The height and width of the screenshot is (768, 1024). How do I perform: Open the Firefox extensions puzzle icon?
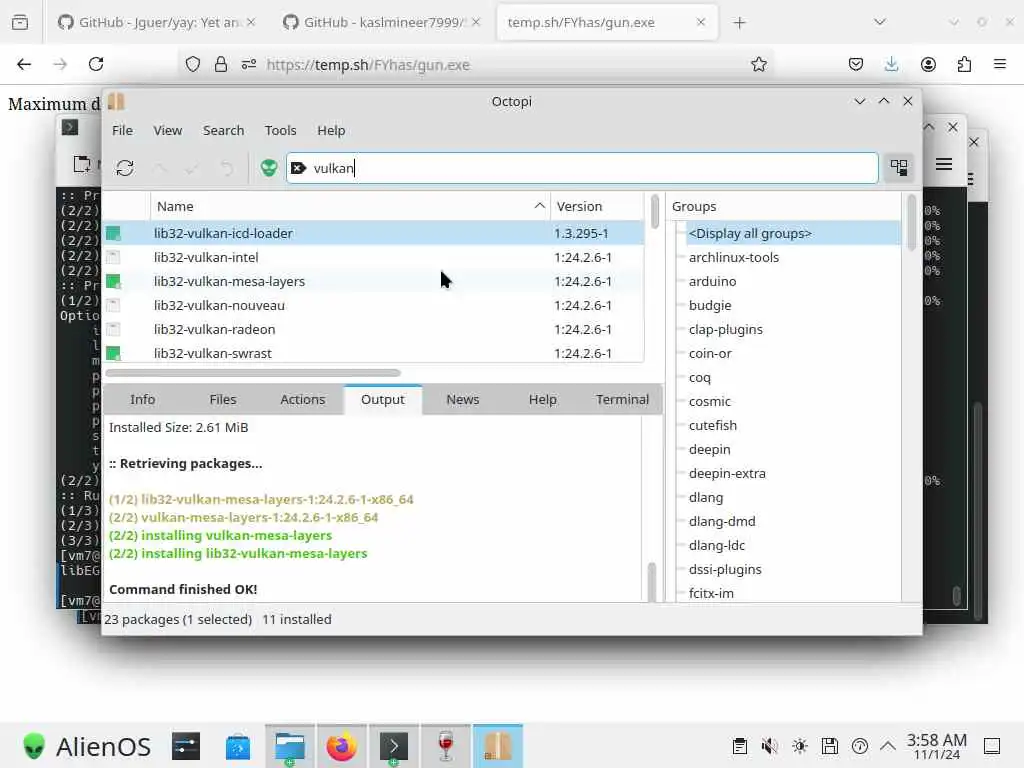click(964, 64)
